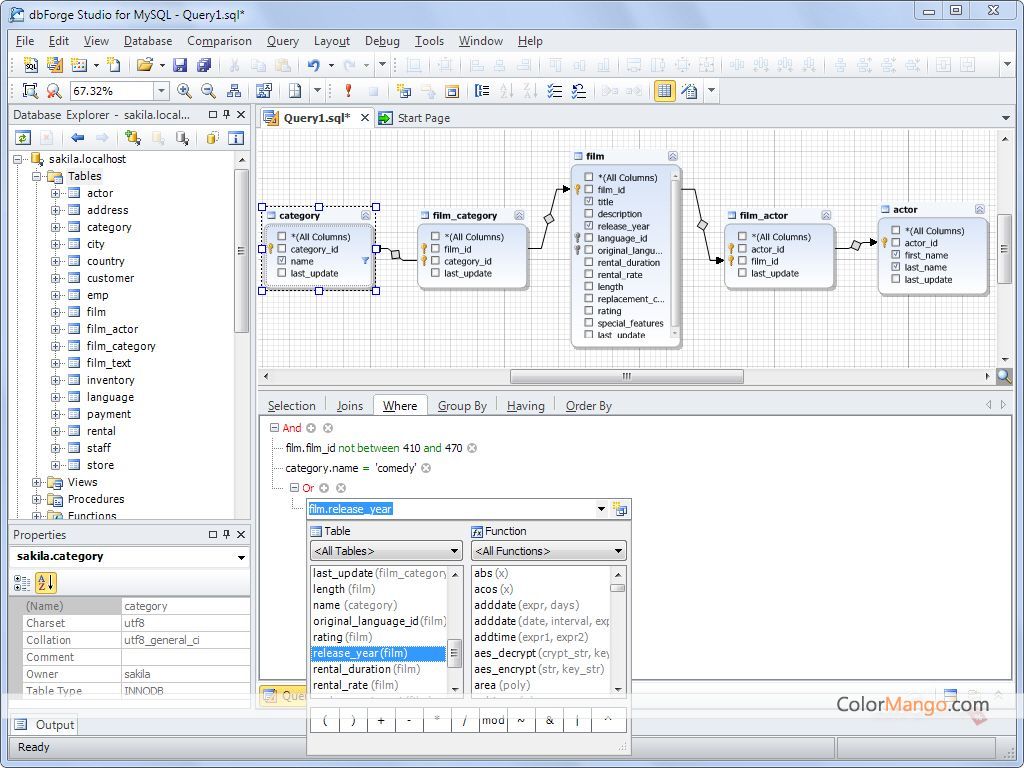Open the film.release_year expression dropdown arrow
This screenshot has width=1024, height=768.
pos(601,509)
